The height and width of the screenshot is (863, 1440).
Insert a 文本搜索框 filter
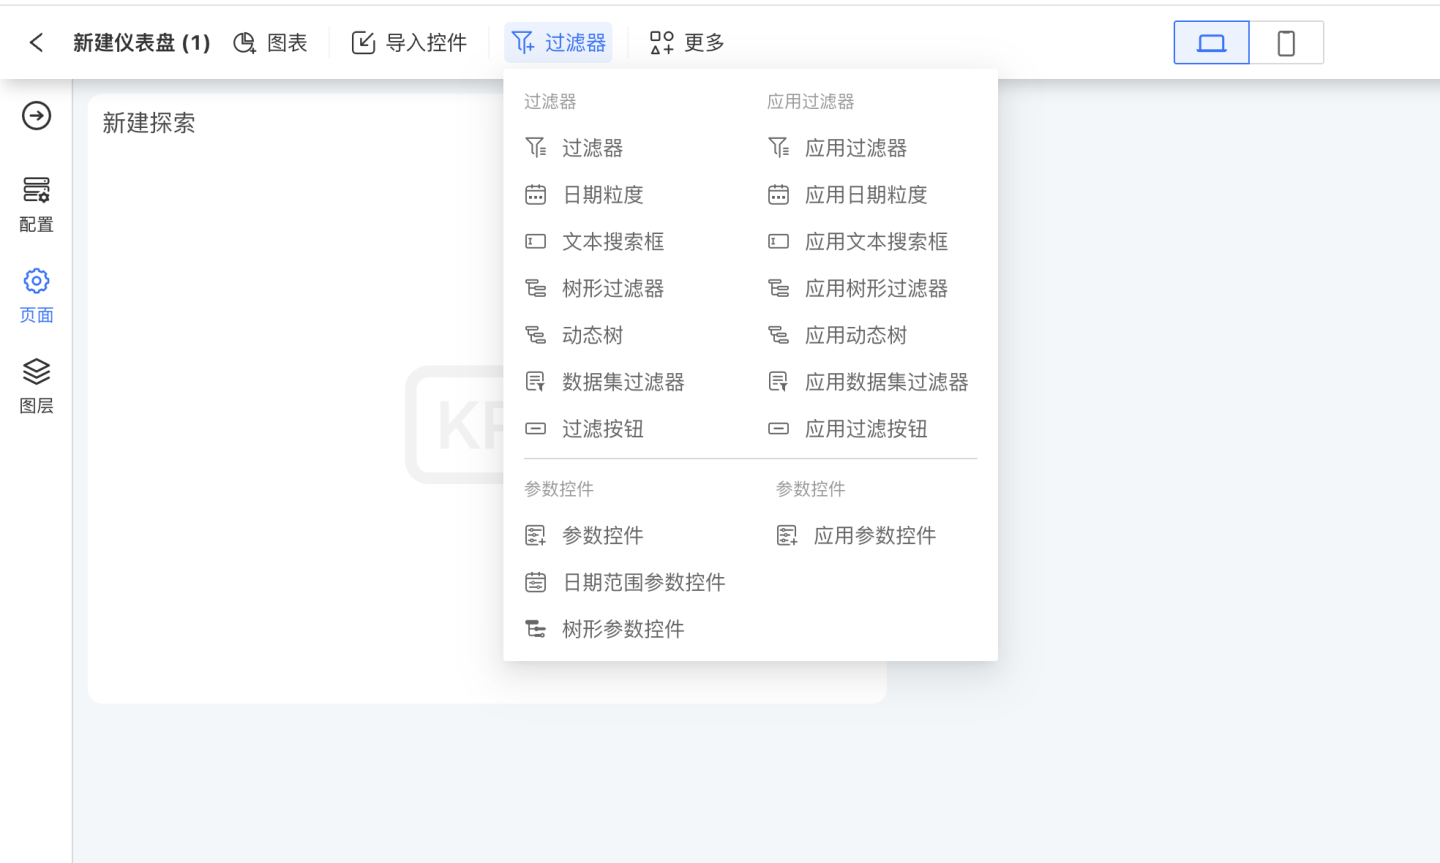(x=612, y=242)
